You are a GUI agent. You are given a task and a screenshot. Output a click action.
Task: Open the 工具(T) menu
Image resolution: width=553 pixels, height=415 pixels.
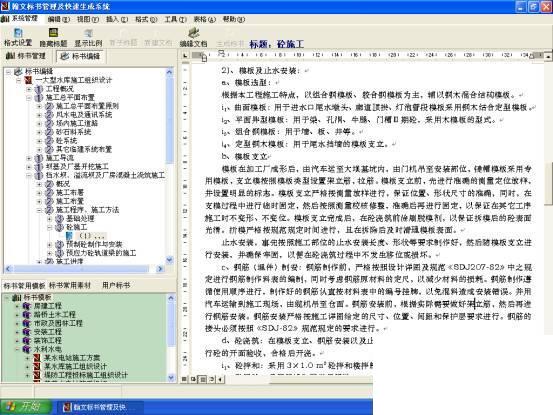(175, 19)
